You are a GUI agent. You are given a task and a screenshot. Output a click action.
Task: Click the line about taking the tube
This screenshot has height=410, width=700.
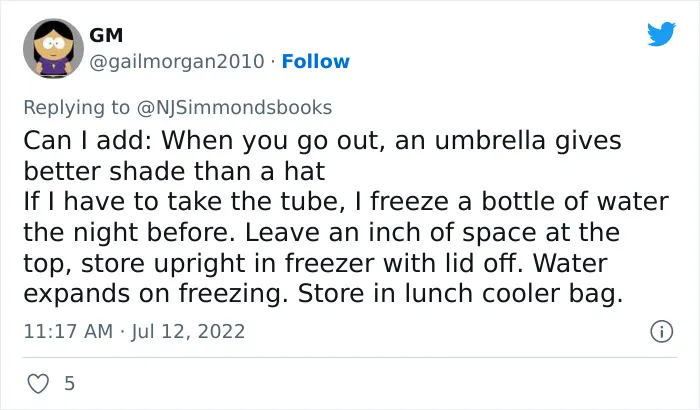coord(346,201)
